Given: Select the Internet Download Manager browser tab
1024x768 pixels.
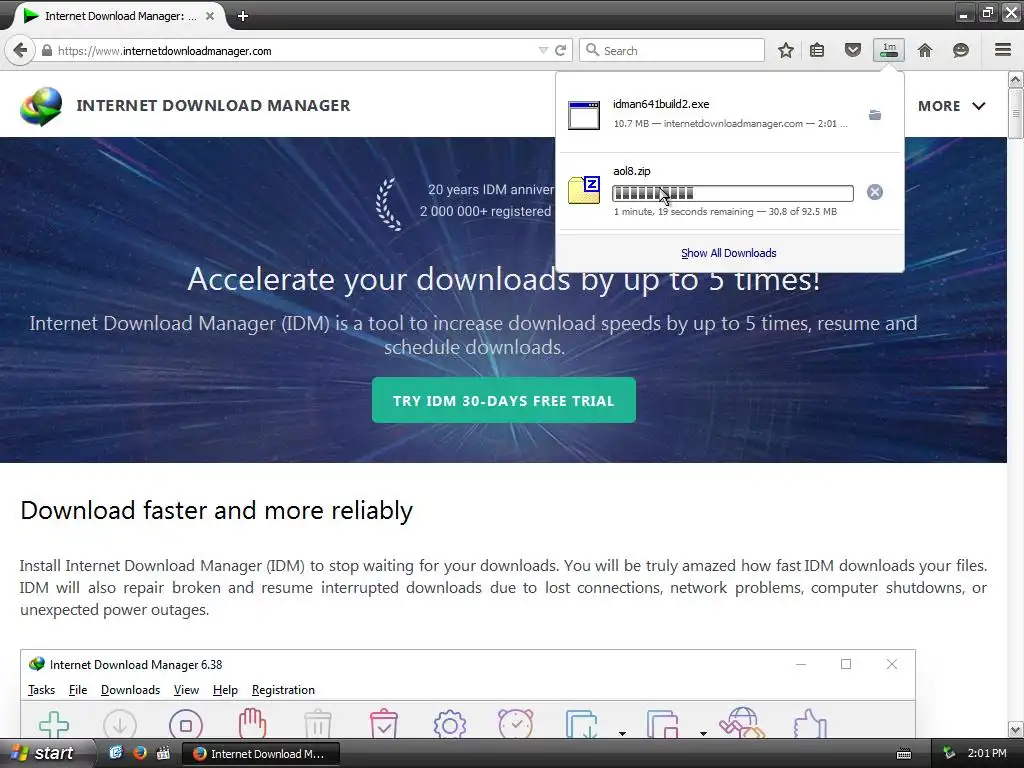Looking at the screenshot, I should [x=118, y=16].
